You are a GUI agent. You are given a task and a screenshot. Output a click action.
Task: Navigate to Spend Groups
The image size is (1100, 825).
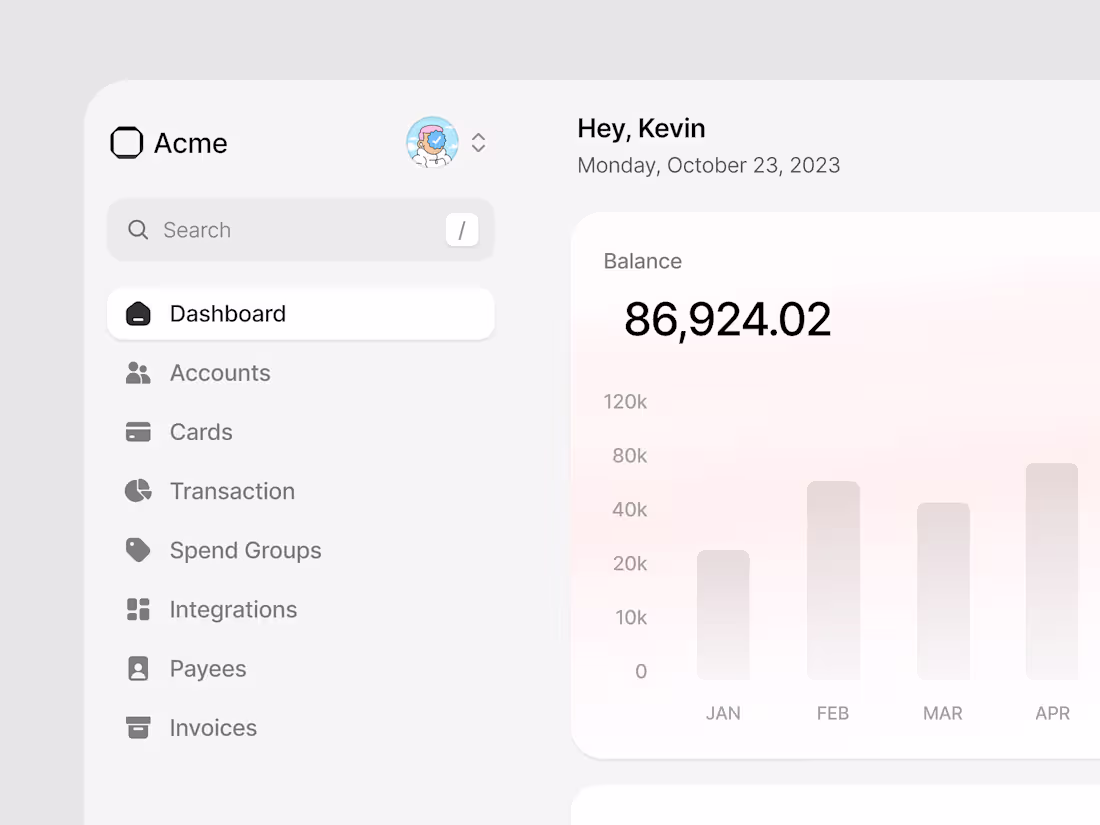coord(246,550)
